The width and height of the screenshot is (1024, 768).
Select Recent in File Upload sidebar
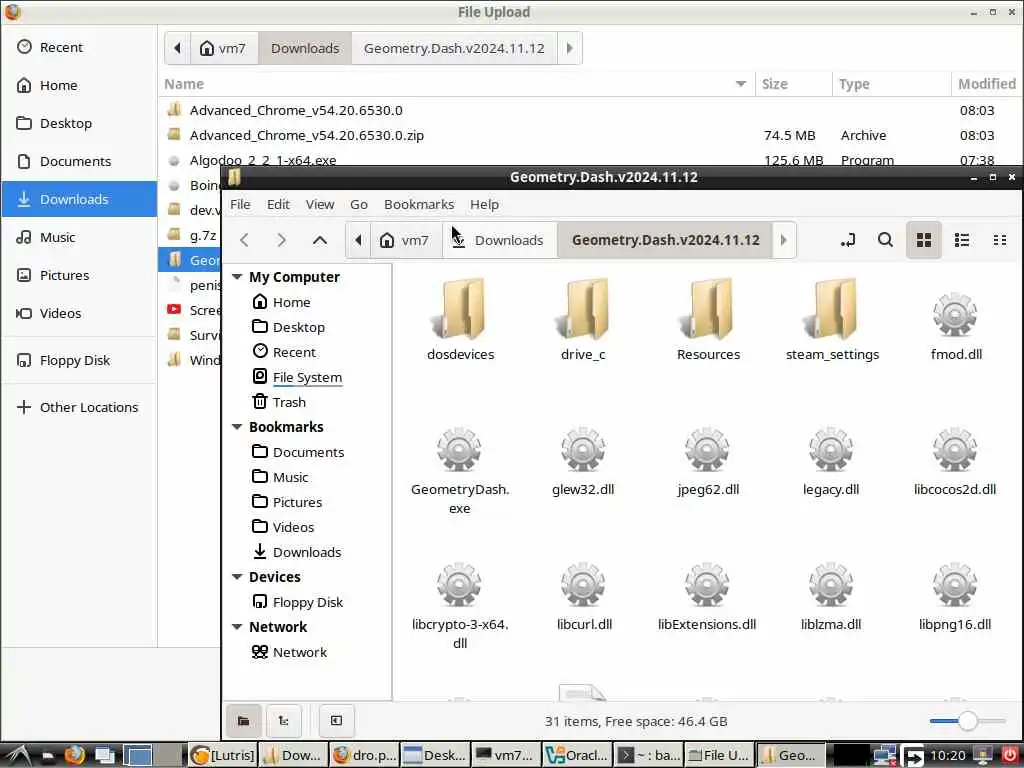[79, 47]
